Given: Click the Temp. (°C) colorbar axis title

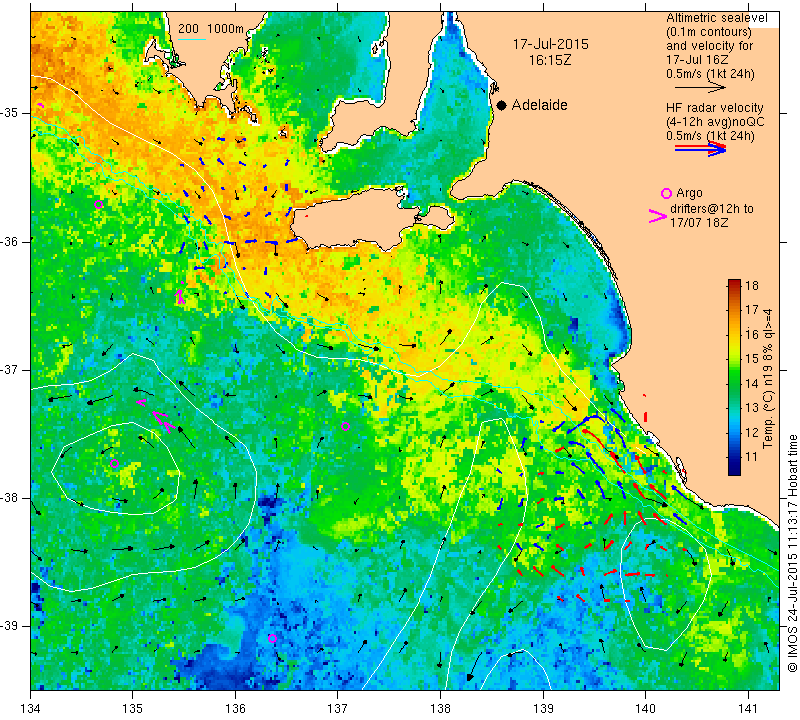Looking at the screenshot, I should point(768,379).
